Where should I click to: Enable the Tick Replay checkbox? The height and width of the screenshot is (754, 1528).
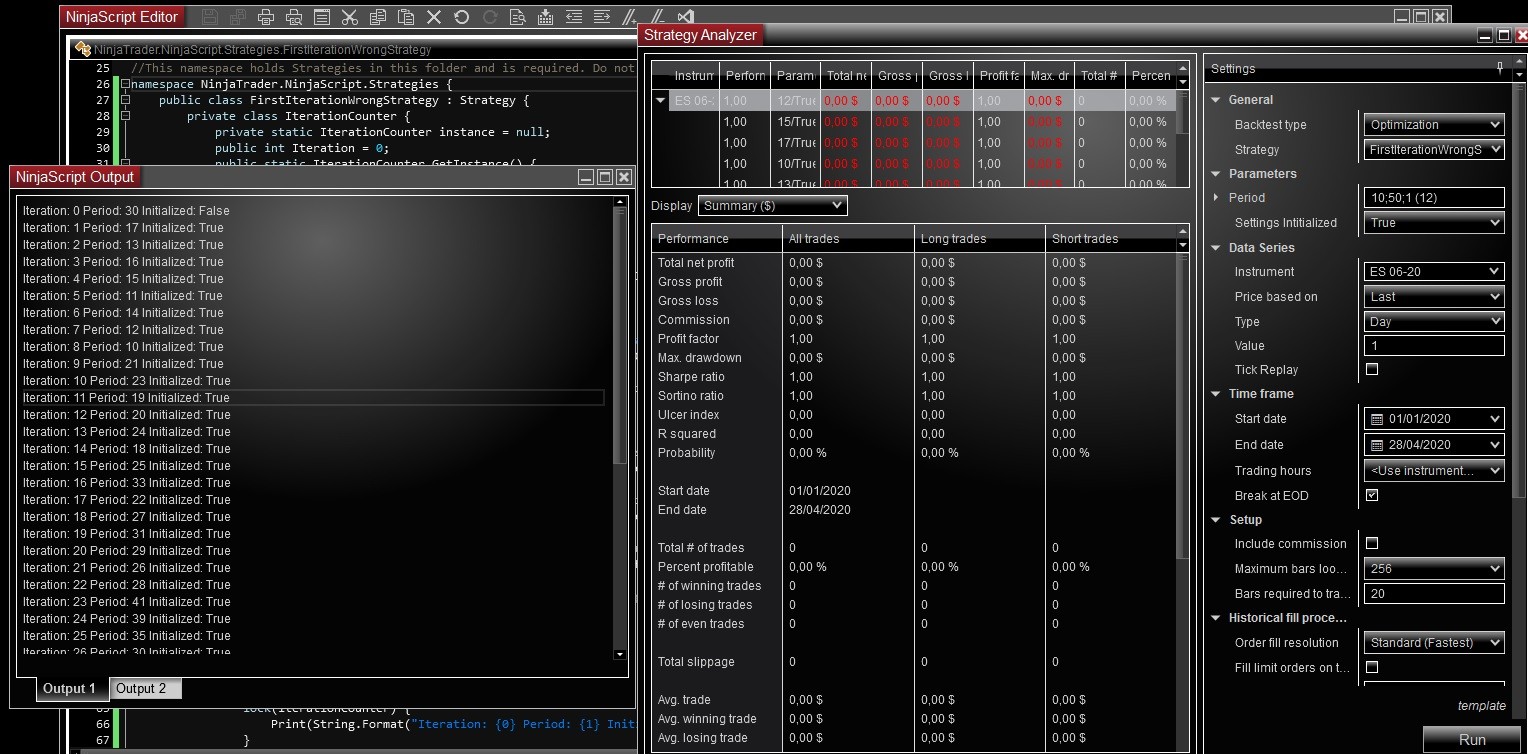point(1372,369)
